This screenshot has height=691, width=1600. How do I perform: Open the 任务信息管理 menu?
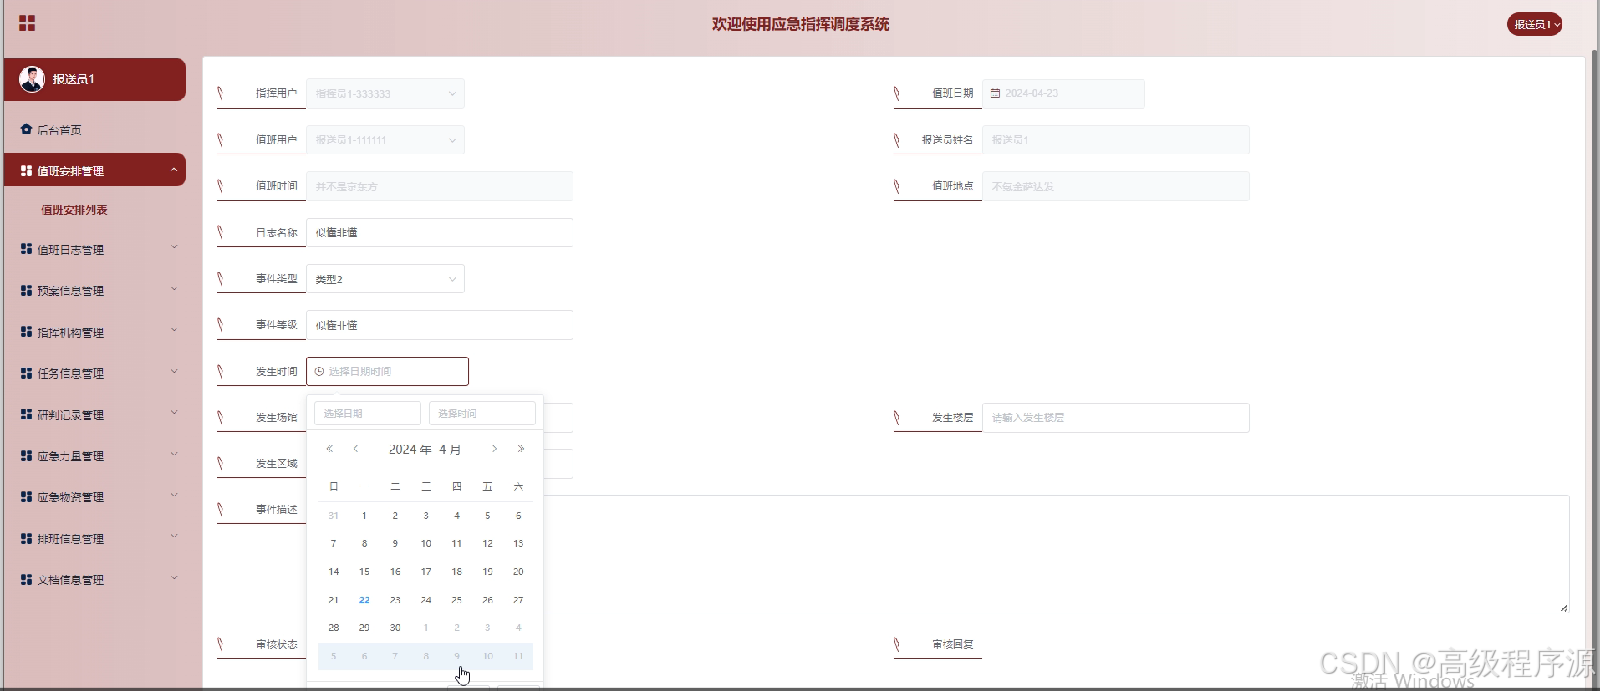95,373
